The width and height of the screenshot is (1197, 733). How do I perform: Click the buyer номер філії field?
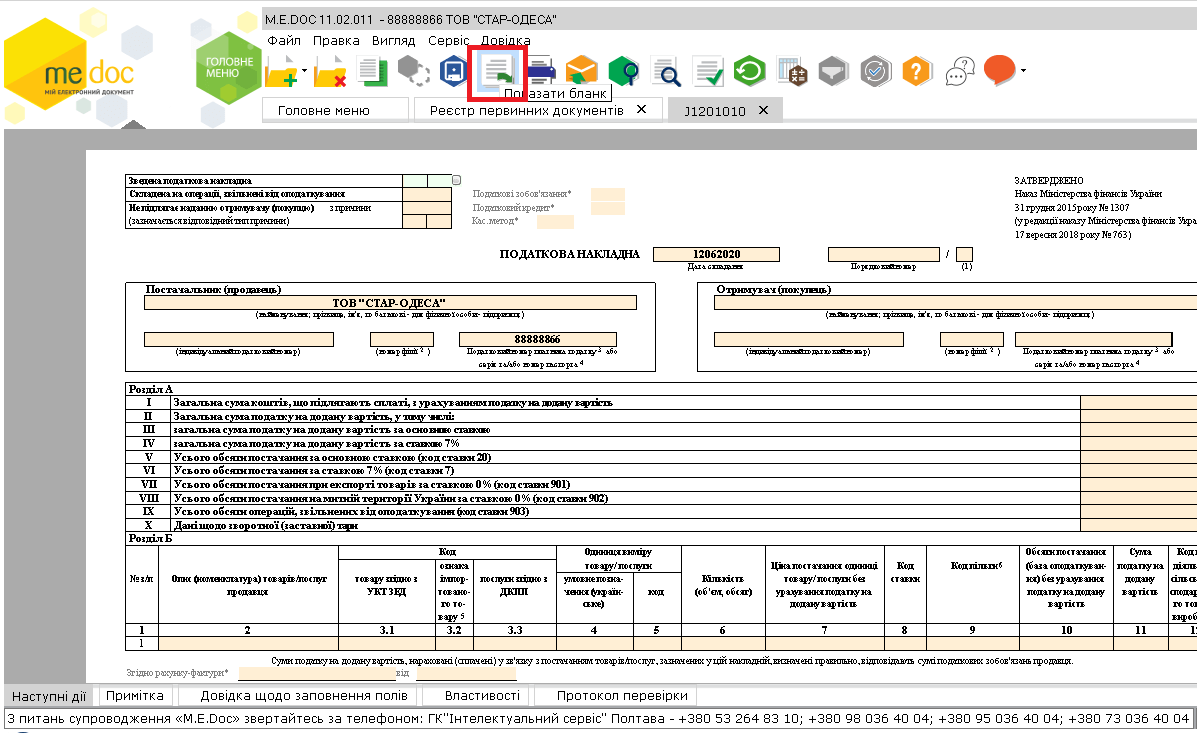972,340
